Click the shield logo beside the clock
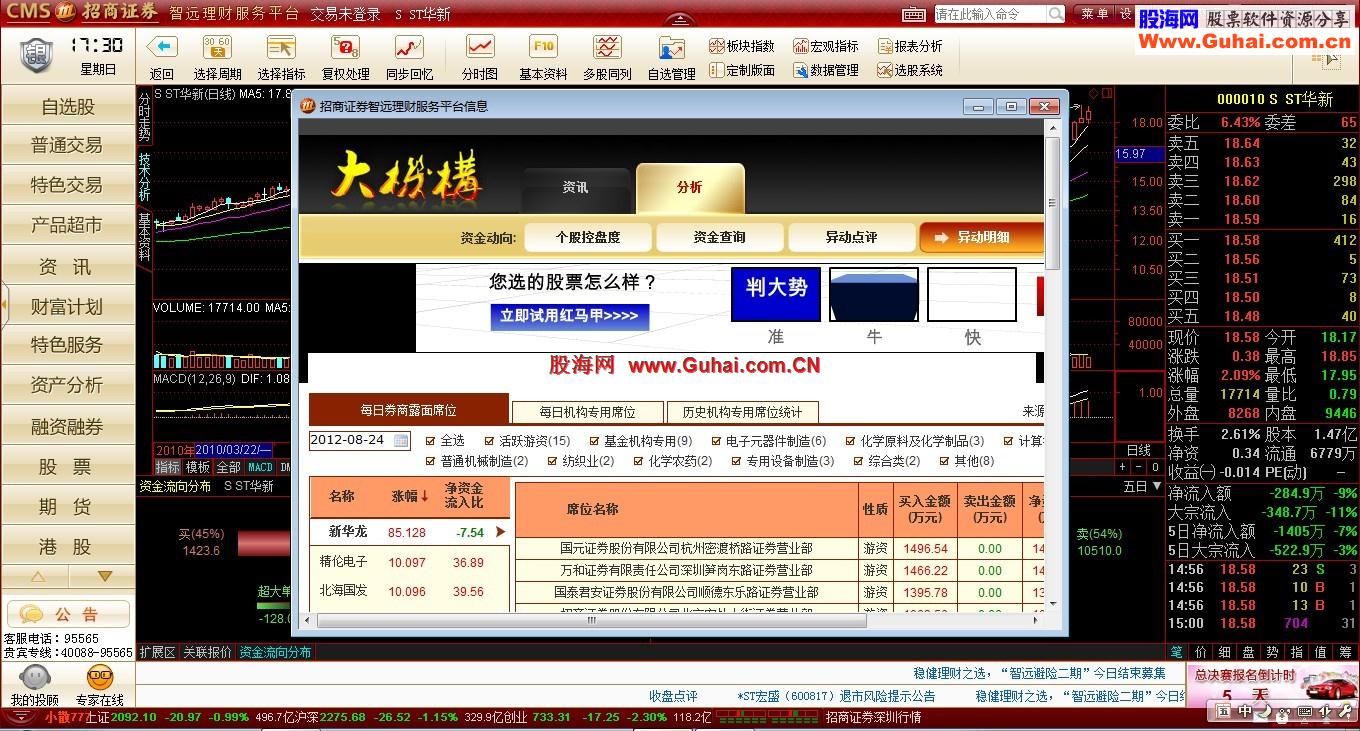Viewport: 1360px width, 731px height. pyautogui.click(x=37, y=54)
